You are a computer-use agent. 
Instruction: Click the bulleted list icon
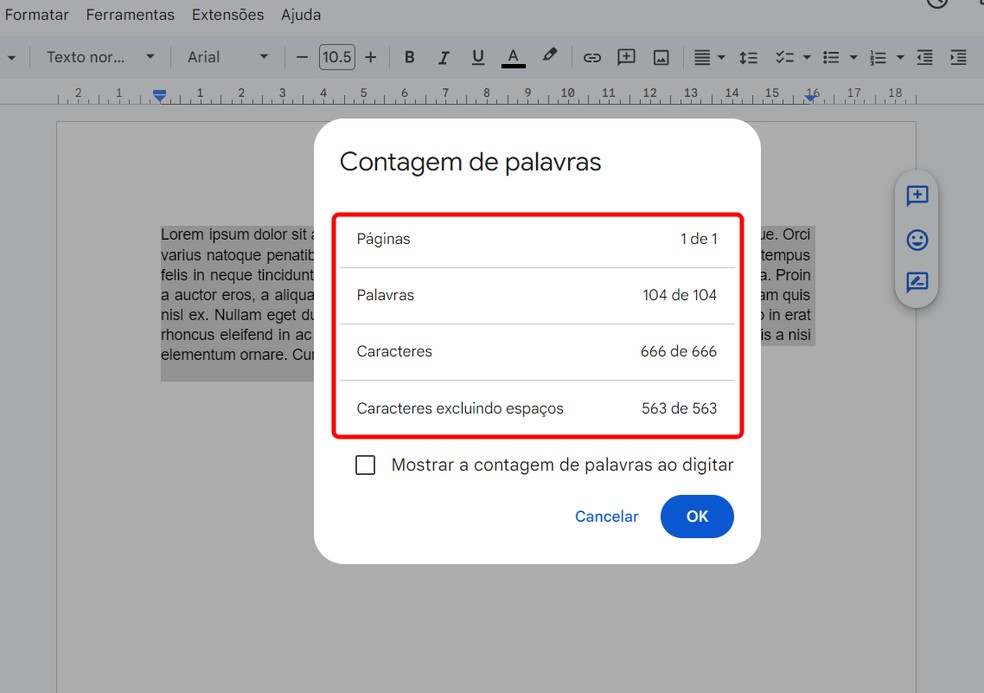pos(831,58)
